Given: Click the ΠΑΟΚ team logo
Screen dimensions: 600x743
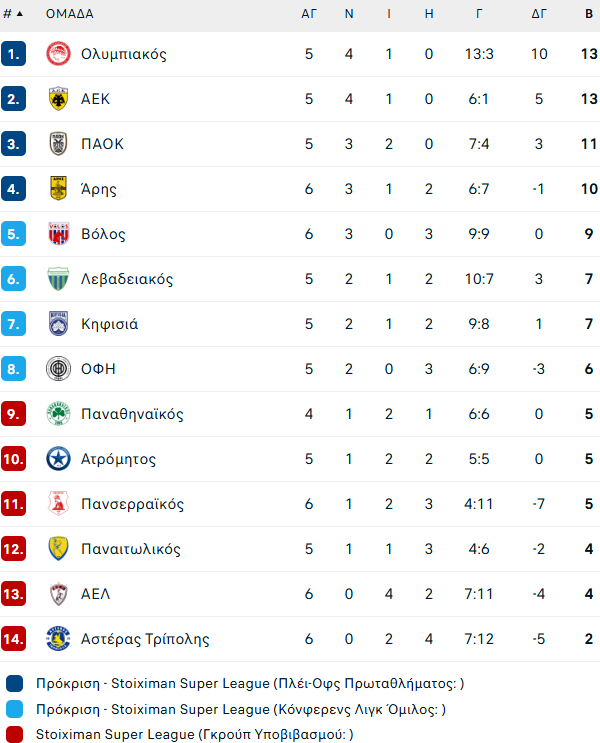Looking at the screenshot, I should tap(58, 144).
